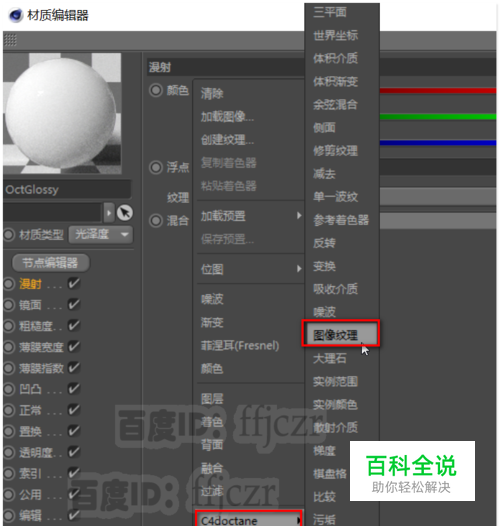
Task: Open the 材质类型 光泽度 dropdown
Action: point(101,234)
